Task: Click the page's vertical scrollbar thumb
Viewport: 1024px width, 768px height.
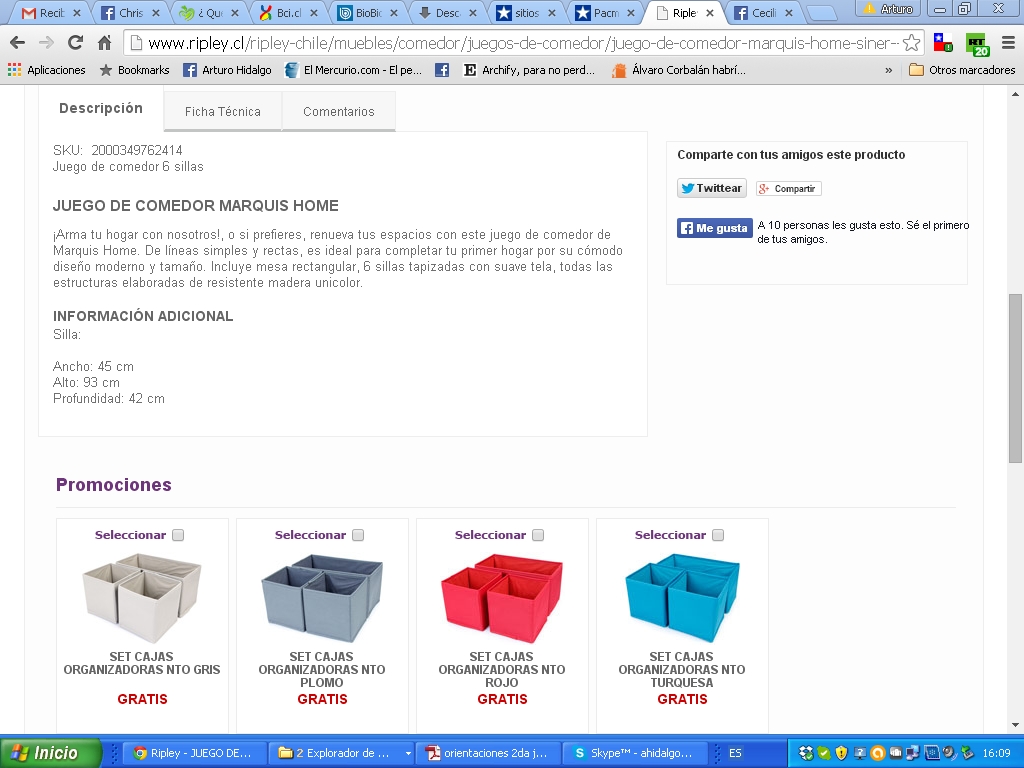Action: [1015, 377]
